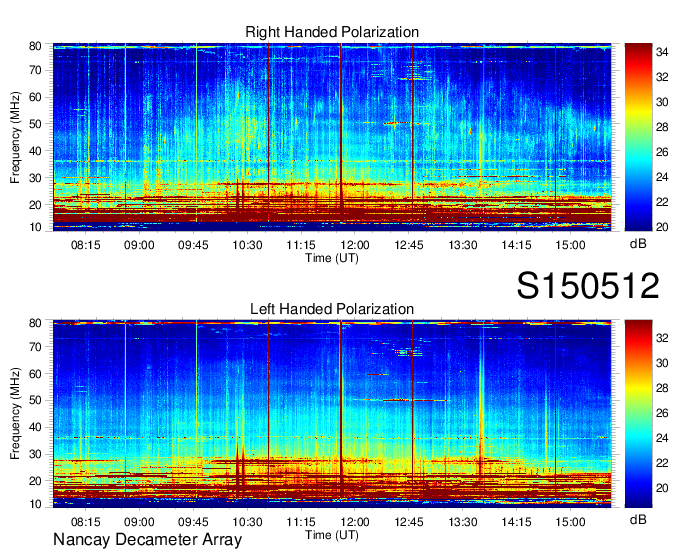Click '09:45' on the upper time axis

193,245
